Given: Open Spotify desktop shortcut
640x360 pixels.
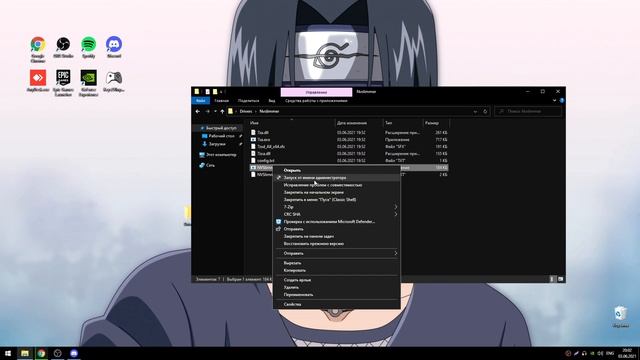Looking at the screenshot, I should 89,47.
